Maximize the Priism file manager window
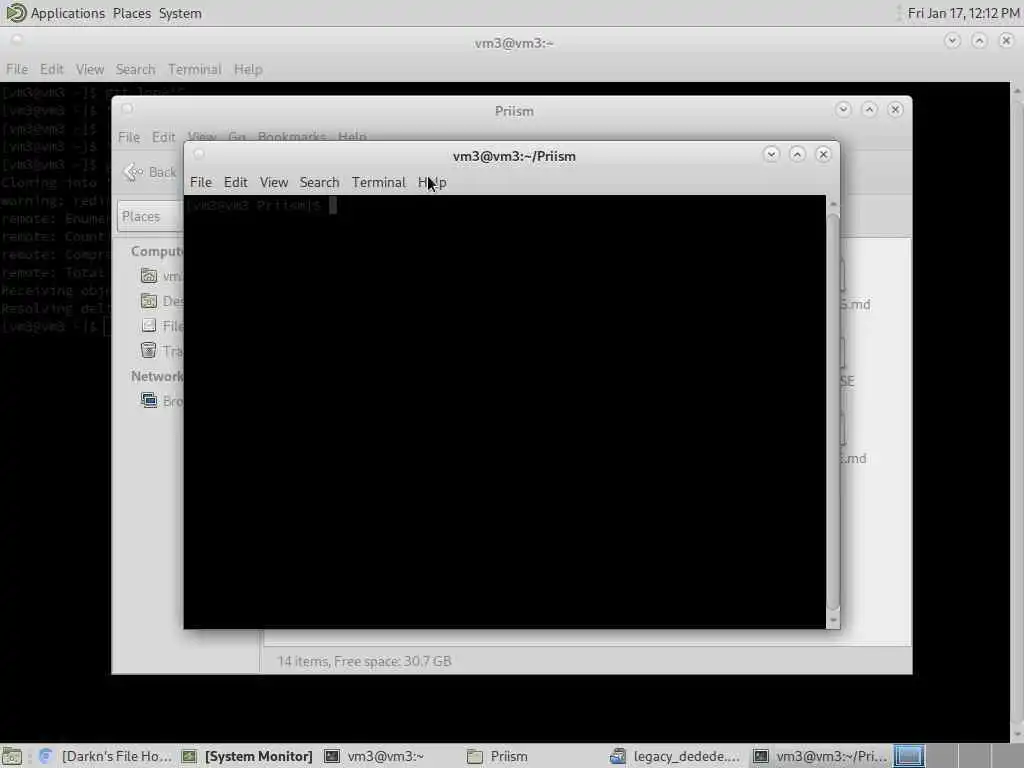 (869, 110)
